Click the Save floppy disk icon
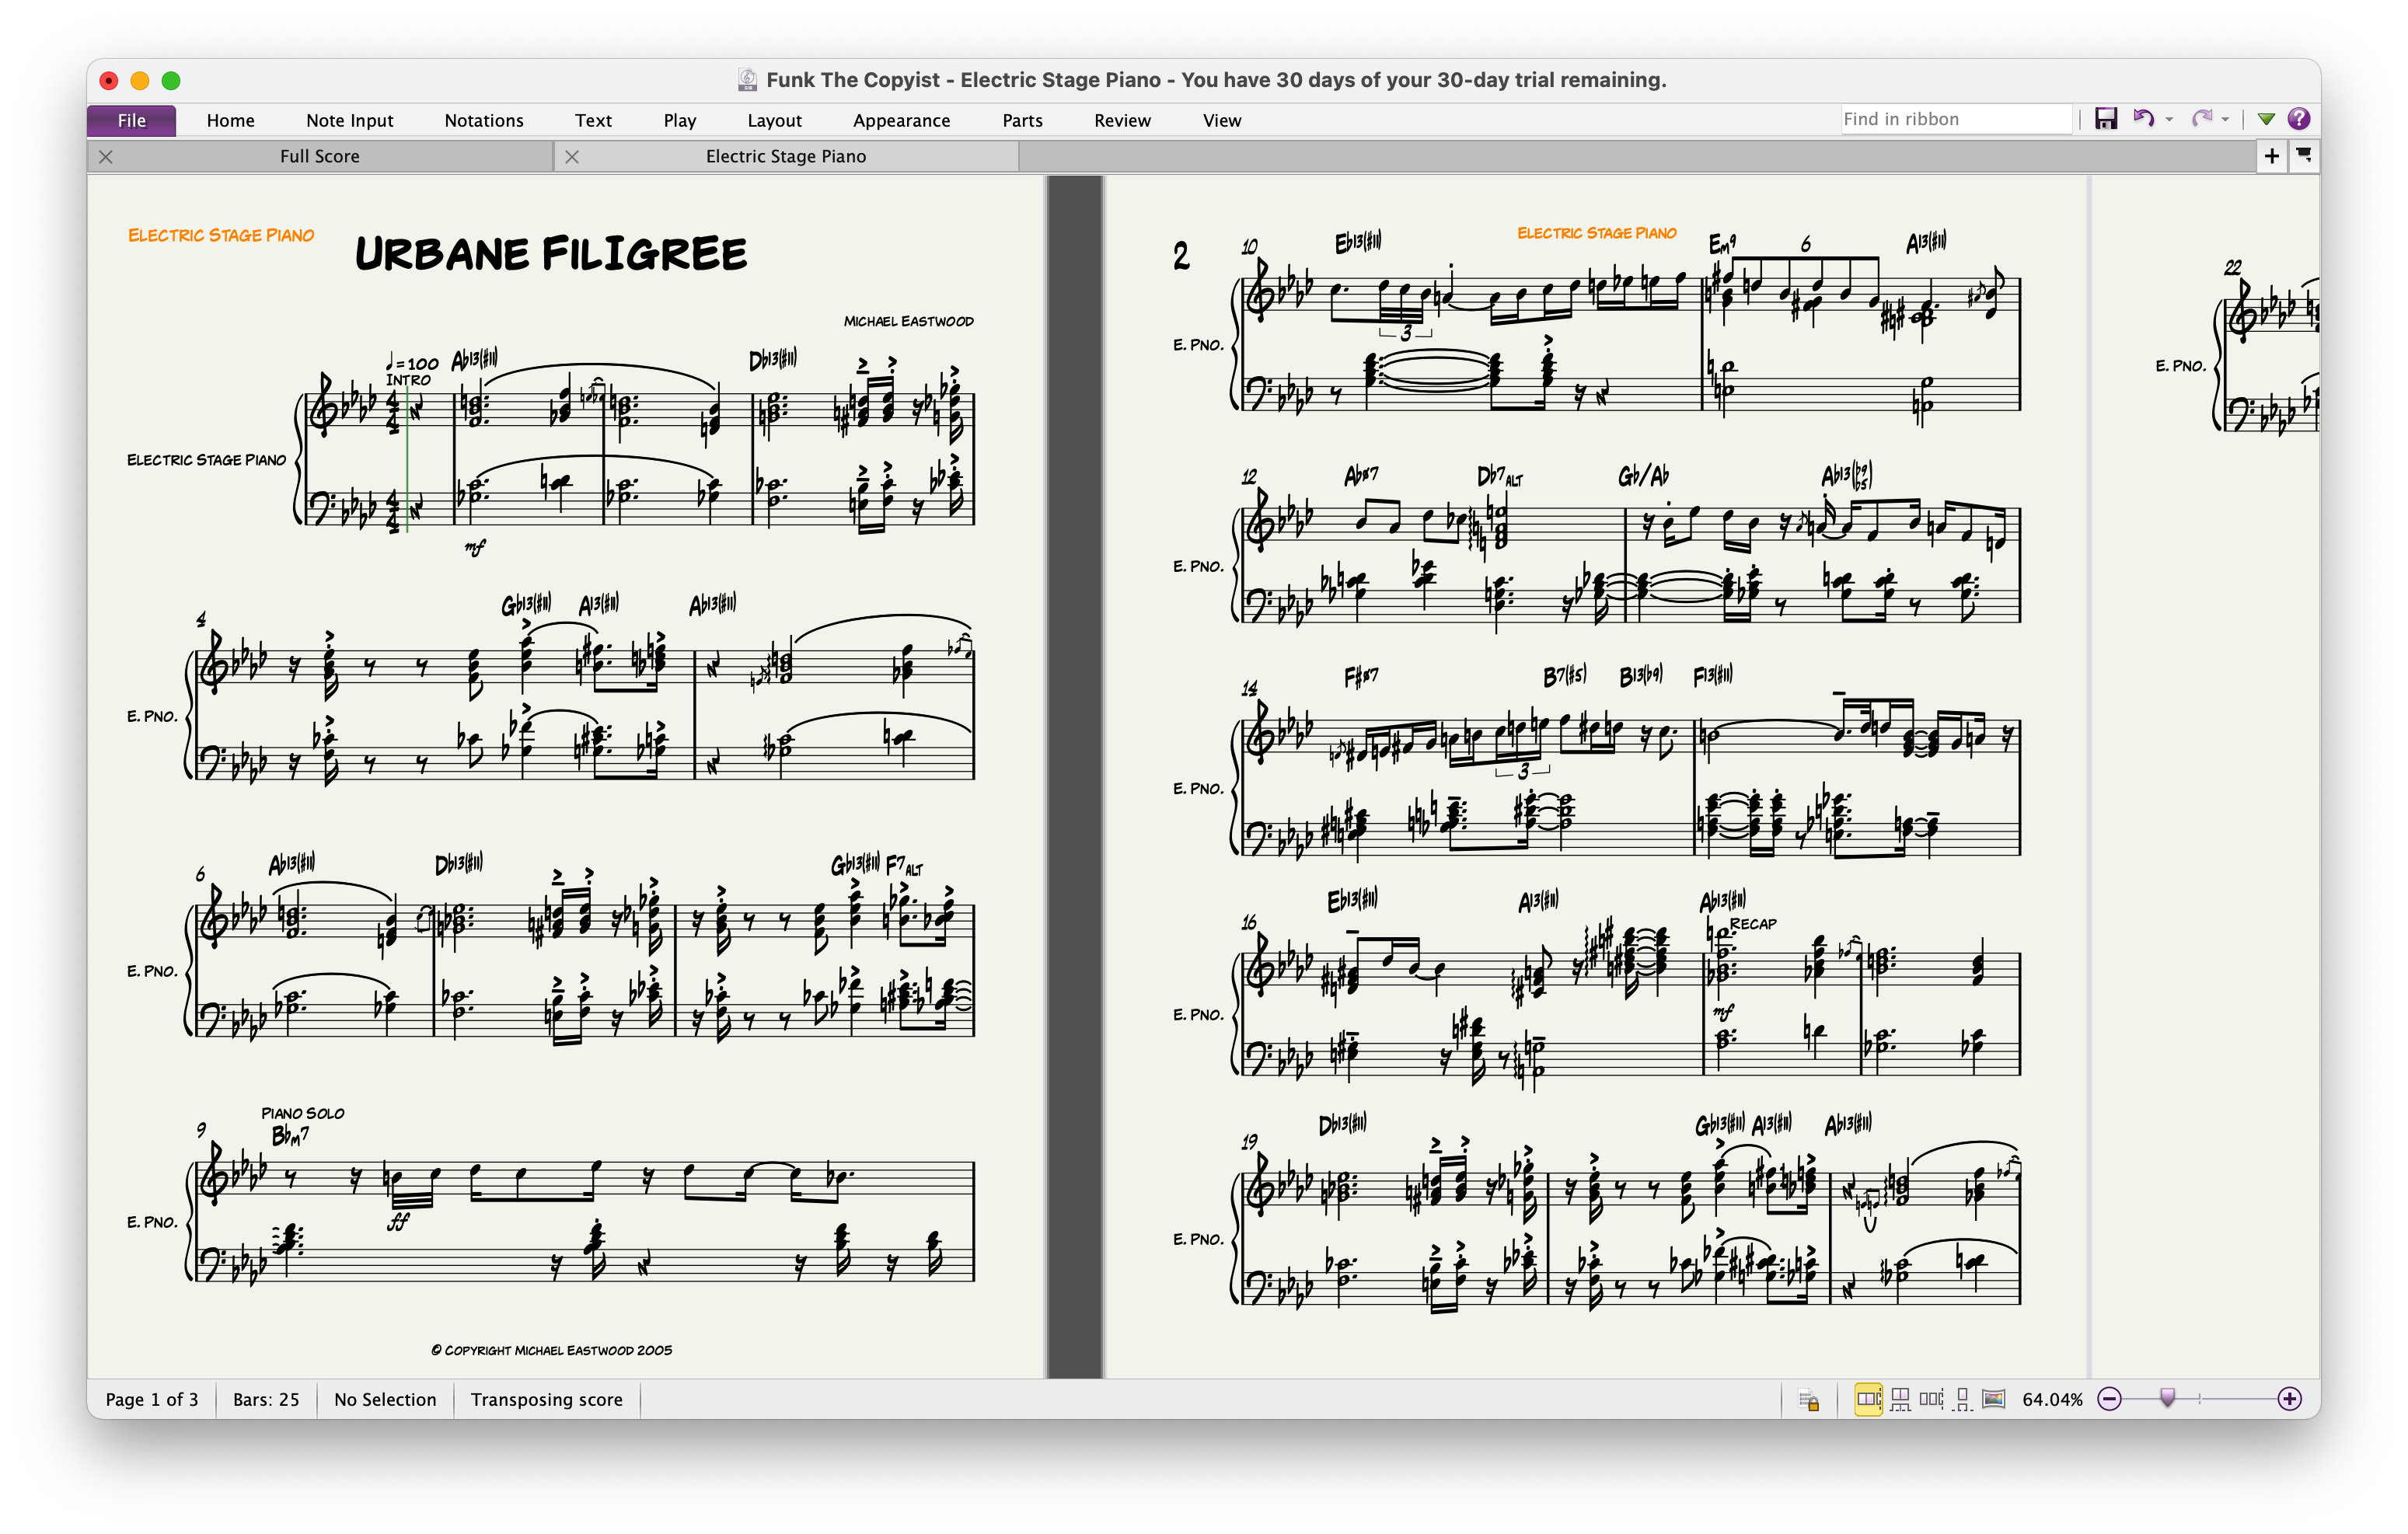Image resolution: width=2408 pixels, height=1534 pixels. click(2106, 119)
